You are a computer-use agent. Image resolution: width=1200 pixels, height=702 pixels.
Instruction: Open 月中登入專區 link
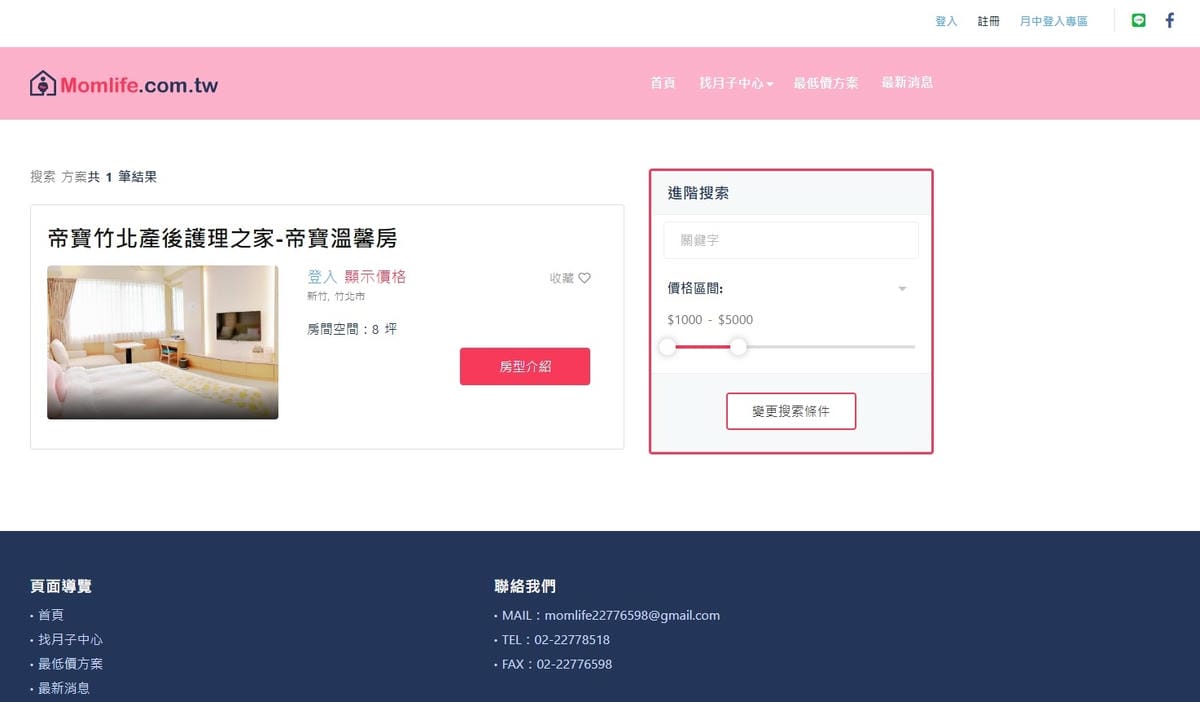pos(1053,21)
